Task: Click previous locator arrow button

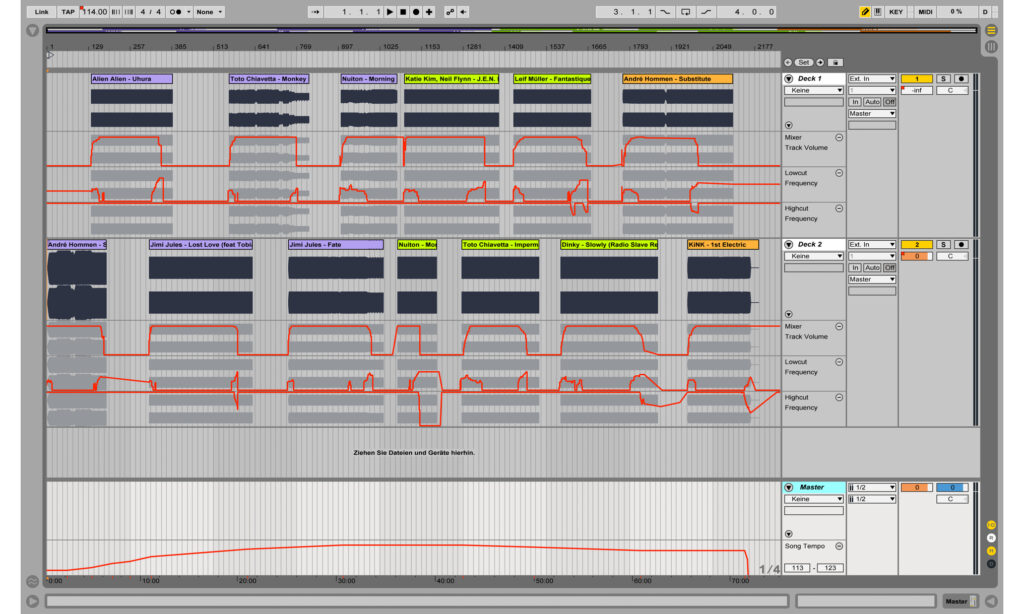Action: click(x=788, y=62)
